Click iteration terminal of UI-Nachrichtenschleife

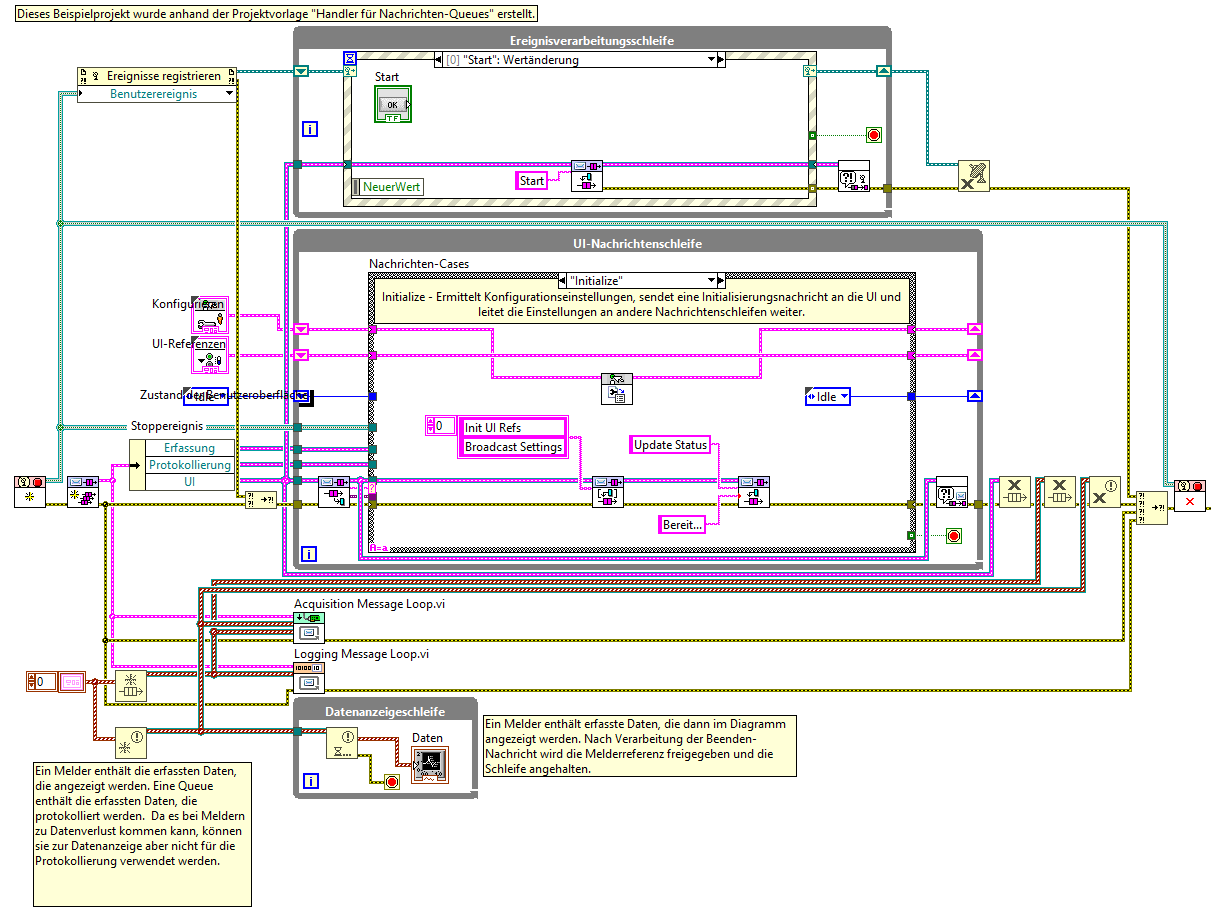tap(310, 553)
